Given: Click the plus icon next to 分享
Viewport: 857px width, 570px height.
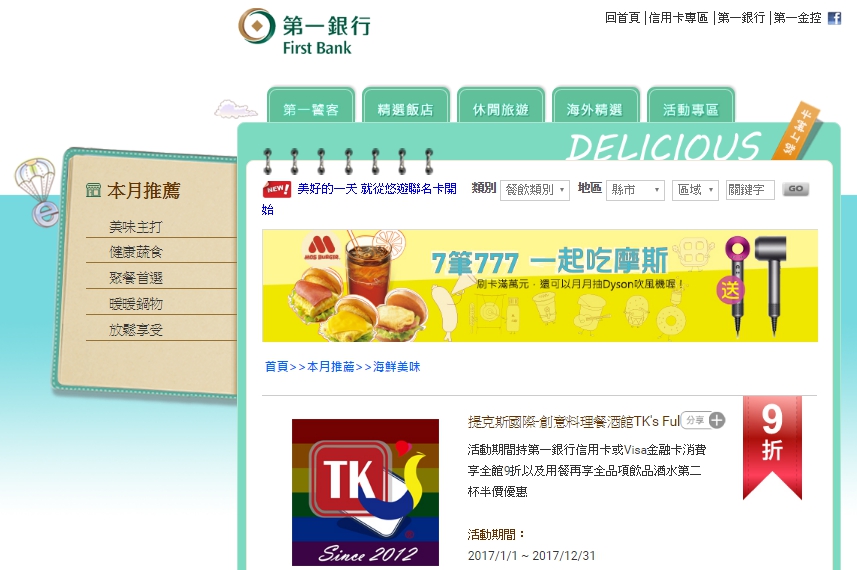Looking at the screenshot, I should (717, 420).
